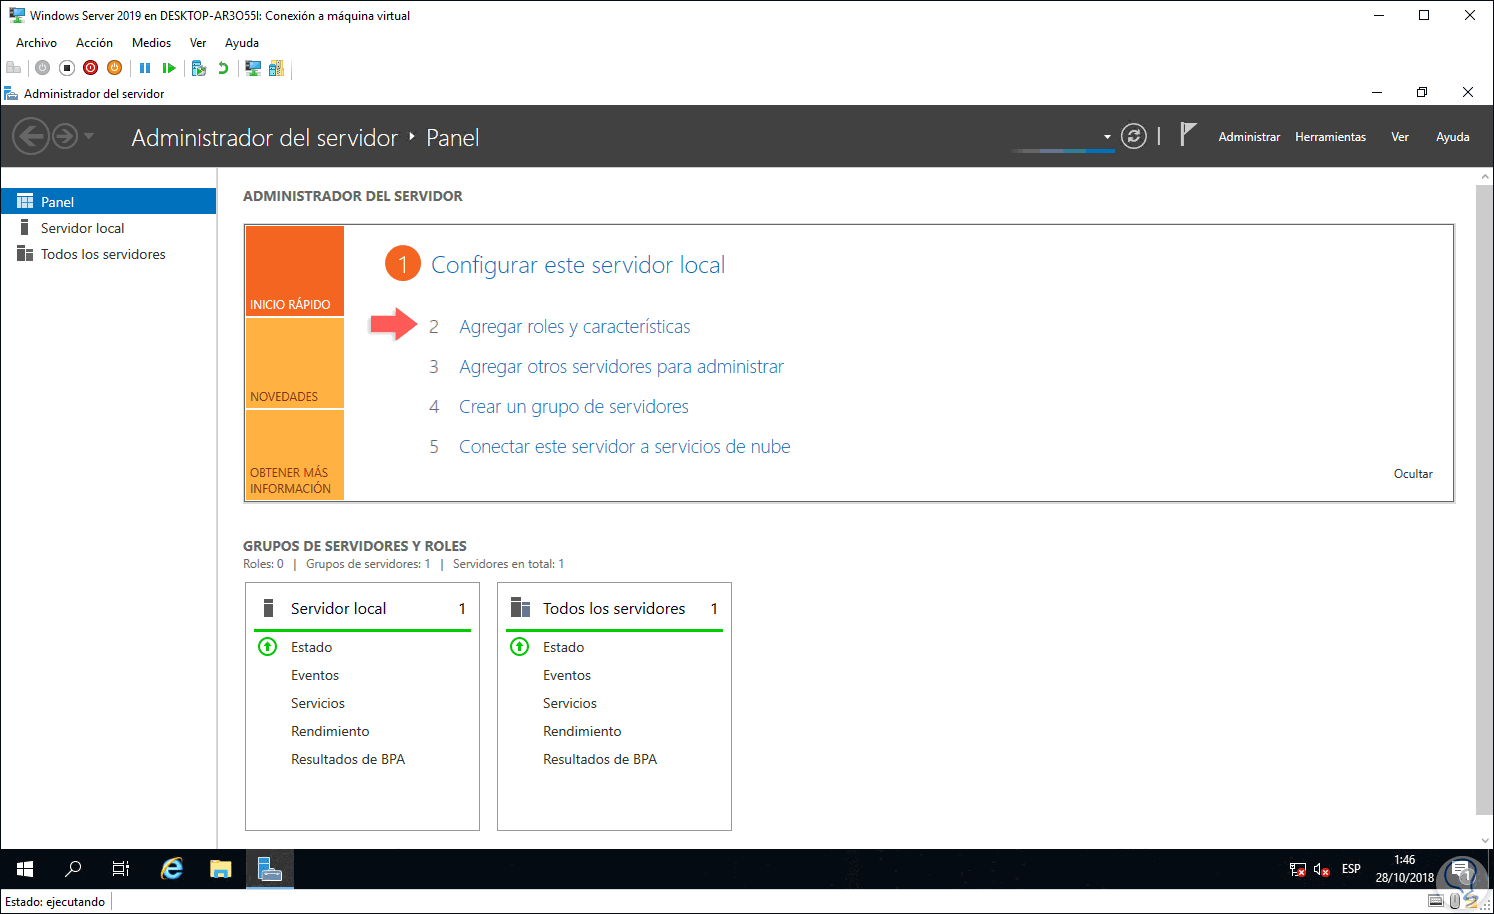Open the Acción menu
This screenshot has height=914, width=1494.
[x=94, y=43]
